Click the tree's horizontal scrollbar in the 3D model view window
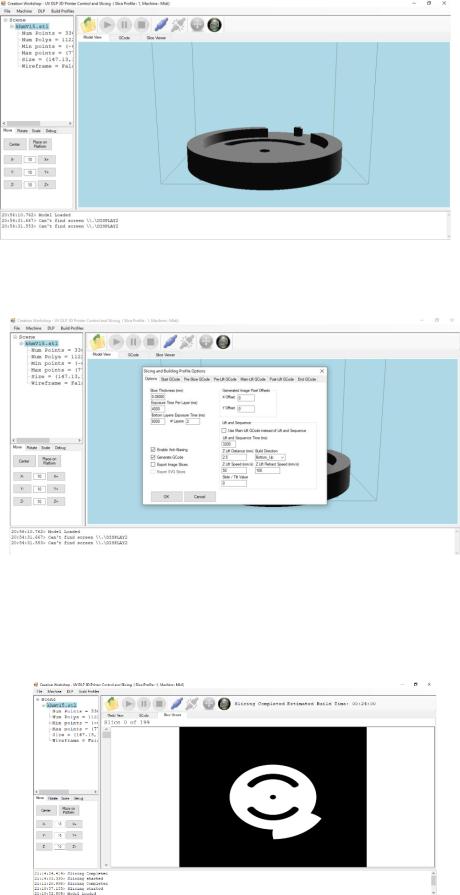The image size is (460, 895). pos(38,123)
